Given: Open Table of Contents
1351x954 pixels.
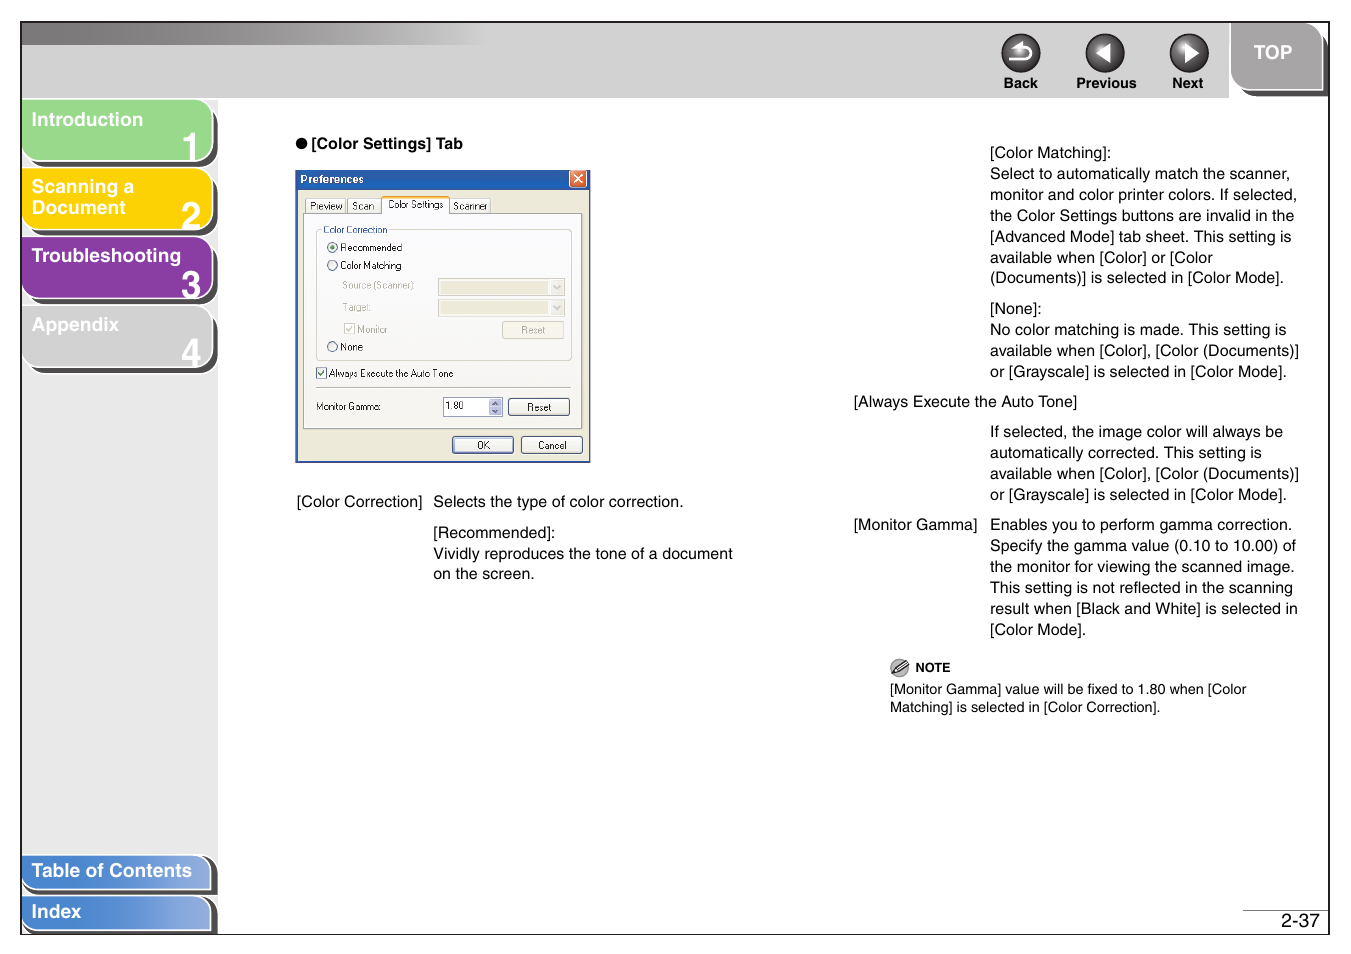Looking at the screenshot, I should click(116, 871).
